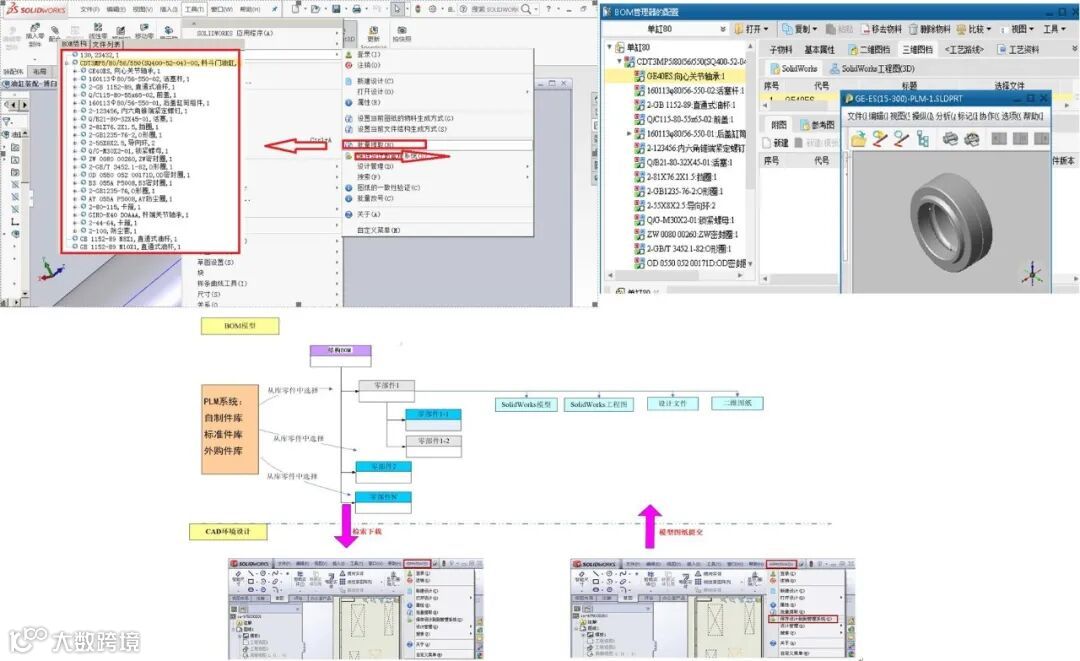This screenshot has height=661, width=1080.
Task: Switch to the 参考图 tab in BOM manager
Action: point(818,125)
